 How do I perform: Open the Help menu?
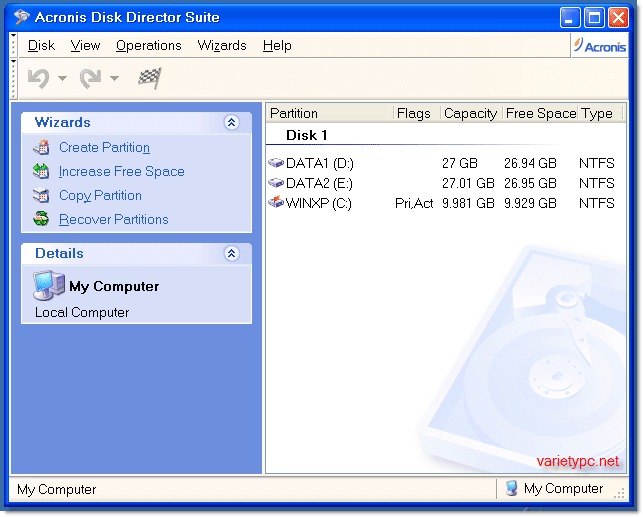pos(277,46)
